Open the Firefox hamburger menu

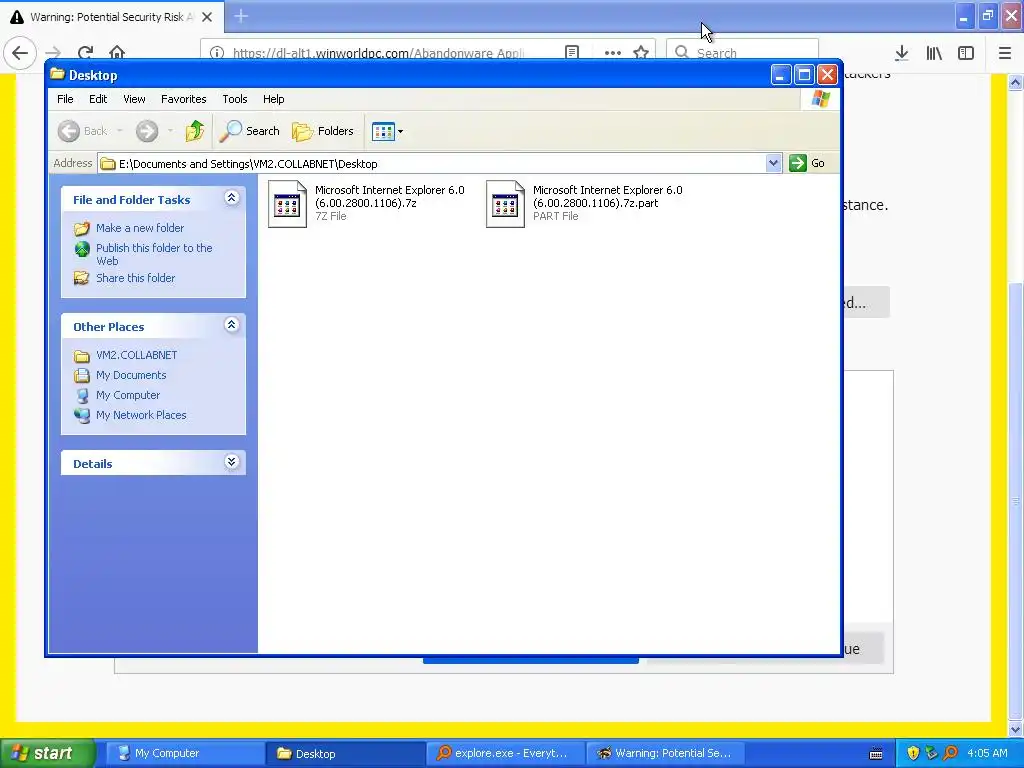(x=1005, y=53)
